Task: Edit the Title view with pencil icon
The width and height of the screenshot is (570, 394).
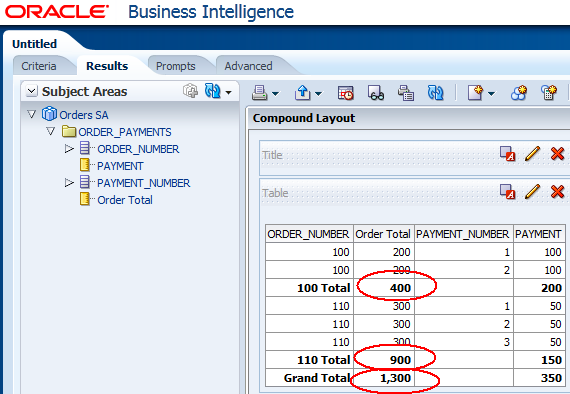Action: click(533, 154)
